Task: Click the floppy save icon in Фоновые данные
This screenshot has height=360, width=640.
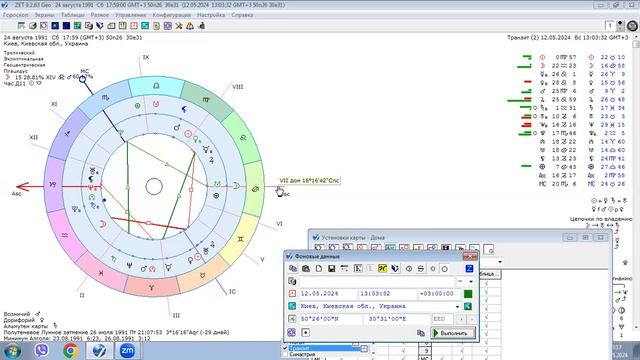Action: (331, 269)
